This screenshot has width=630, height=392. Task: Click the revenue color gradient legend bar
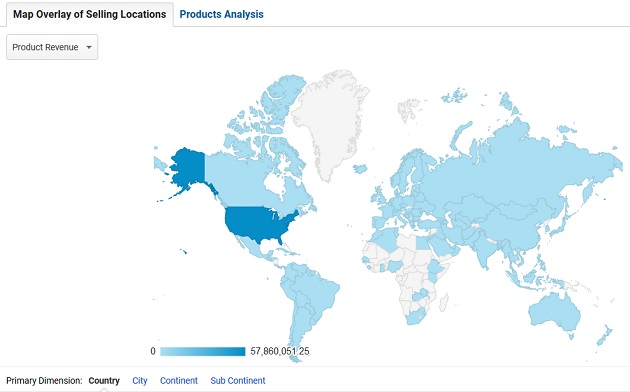click(x=202, y=351)
